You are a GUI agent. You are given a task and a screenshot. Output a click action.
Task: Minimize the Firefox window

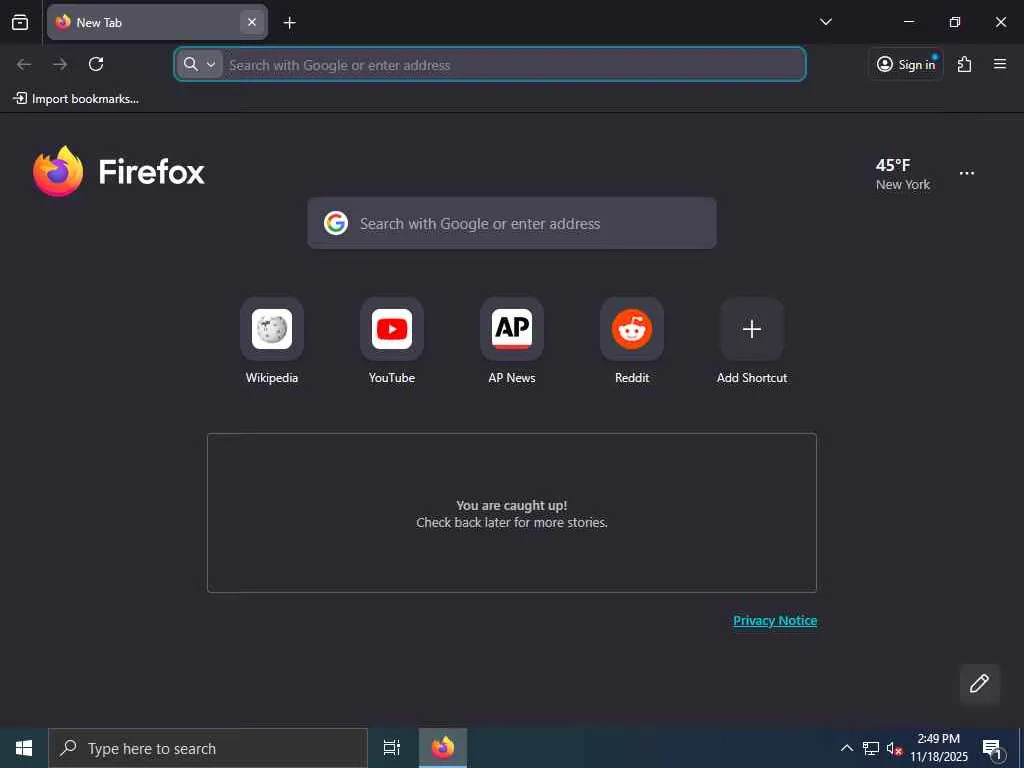[908, 22]
